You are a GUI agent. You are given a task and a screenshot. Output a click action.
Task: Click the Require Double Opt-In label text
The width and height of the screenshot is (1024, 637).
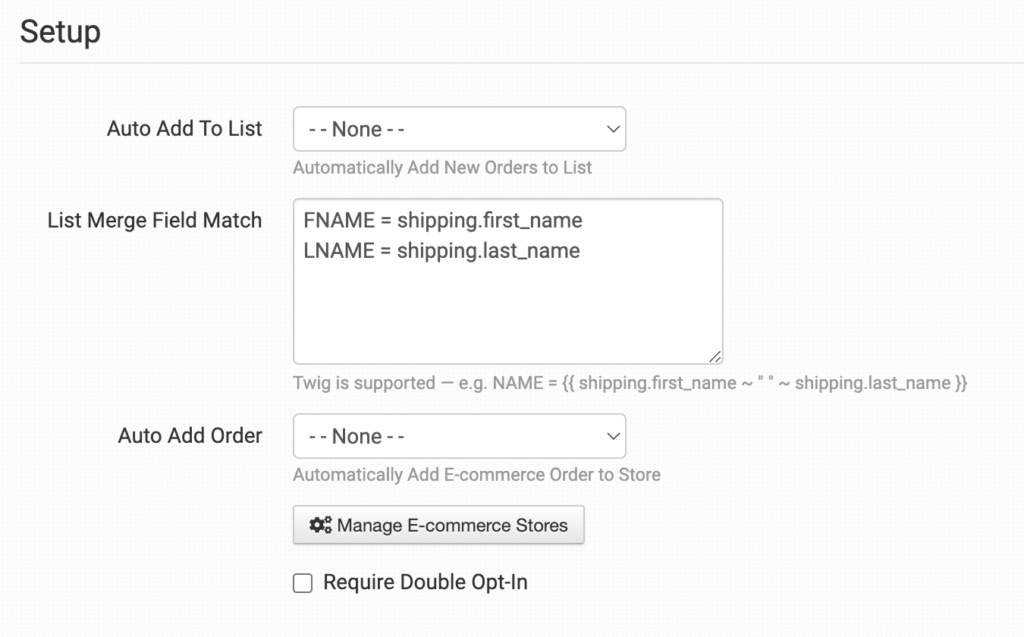coord(425,582)
